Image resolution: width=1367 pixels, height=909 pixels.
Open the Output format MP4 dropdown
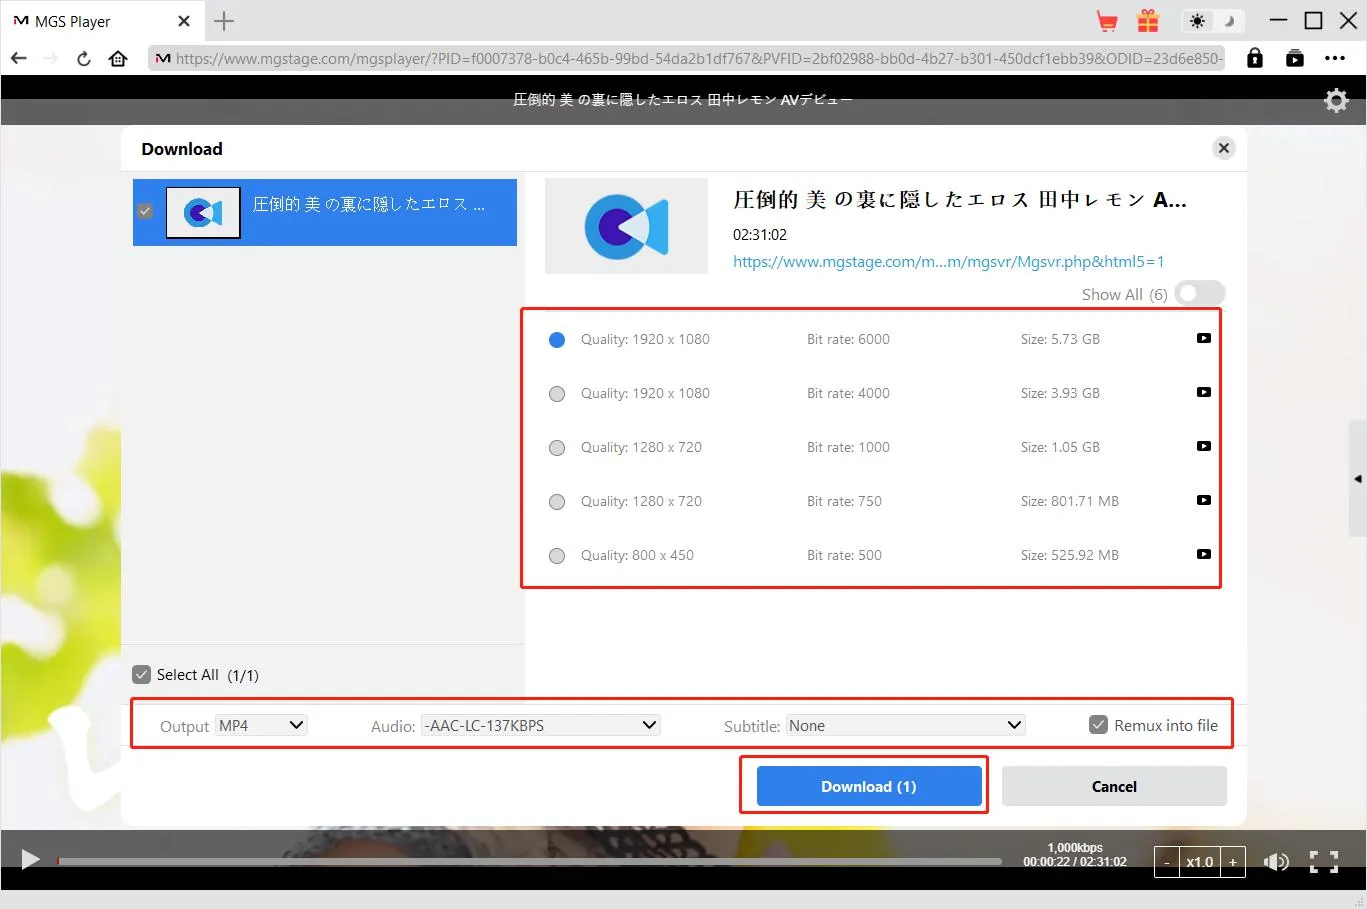pyautogui.click(x=261, y=725)
